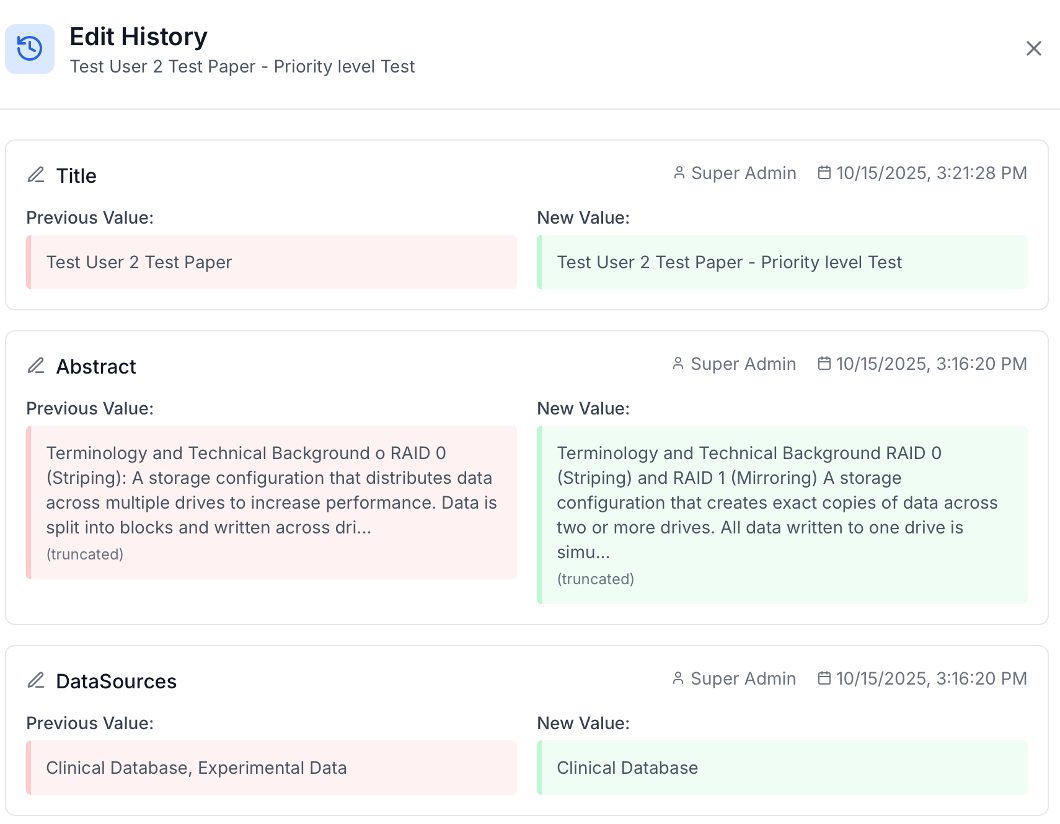Select the previous Title value text
Viewport: 1060px width, 824px height.
click(139, 262)
